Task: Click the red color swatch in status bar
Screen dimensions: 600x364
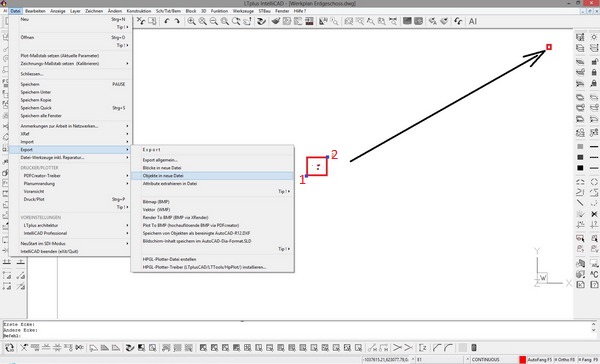Action: [x=523, y=360]
